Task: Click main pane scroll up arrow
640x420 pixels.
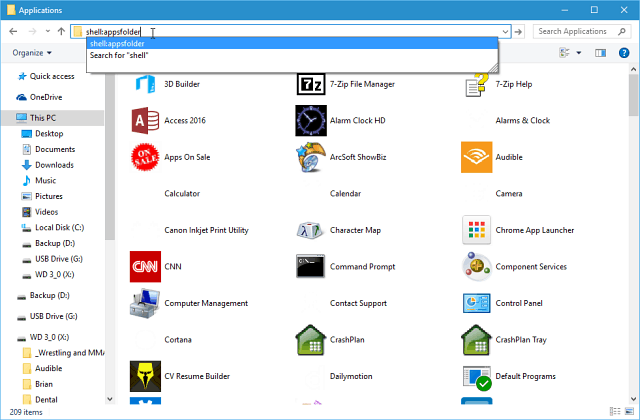Action: pos(633,69)
